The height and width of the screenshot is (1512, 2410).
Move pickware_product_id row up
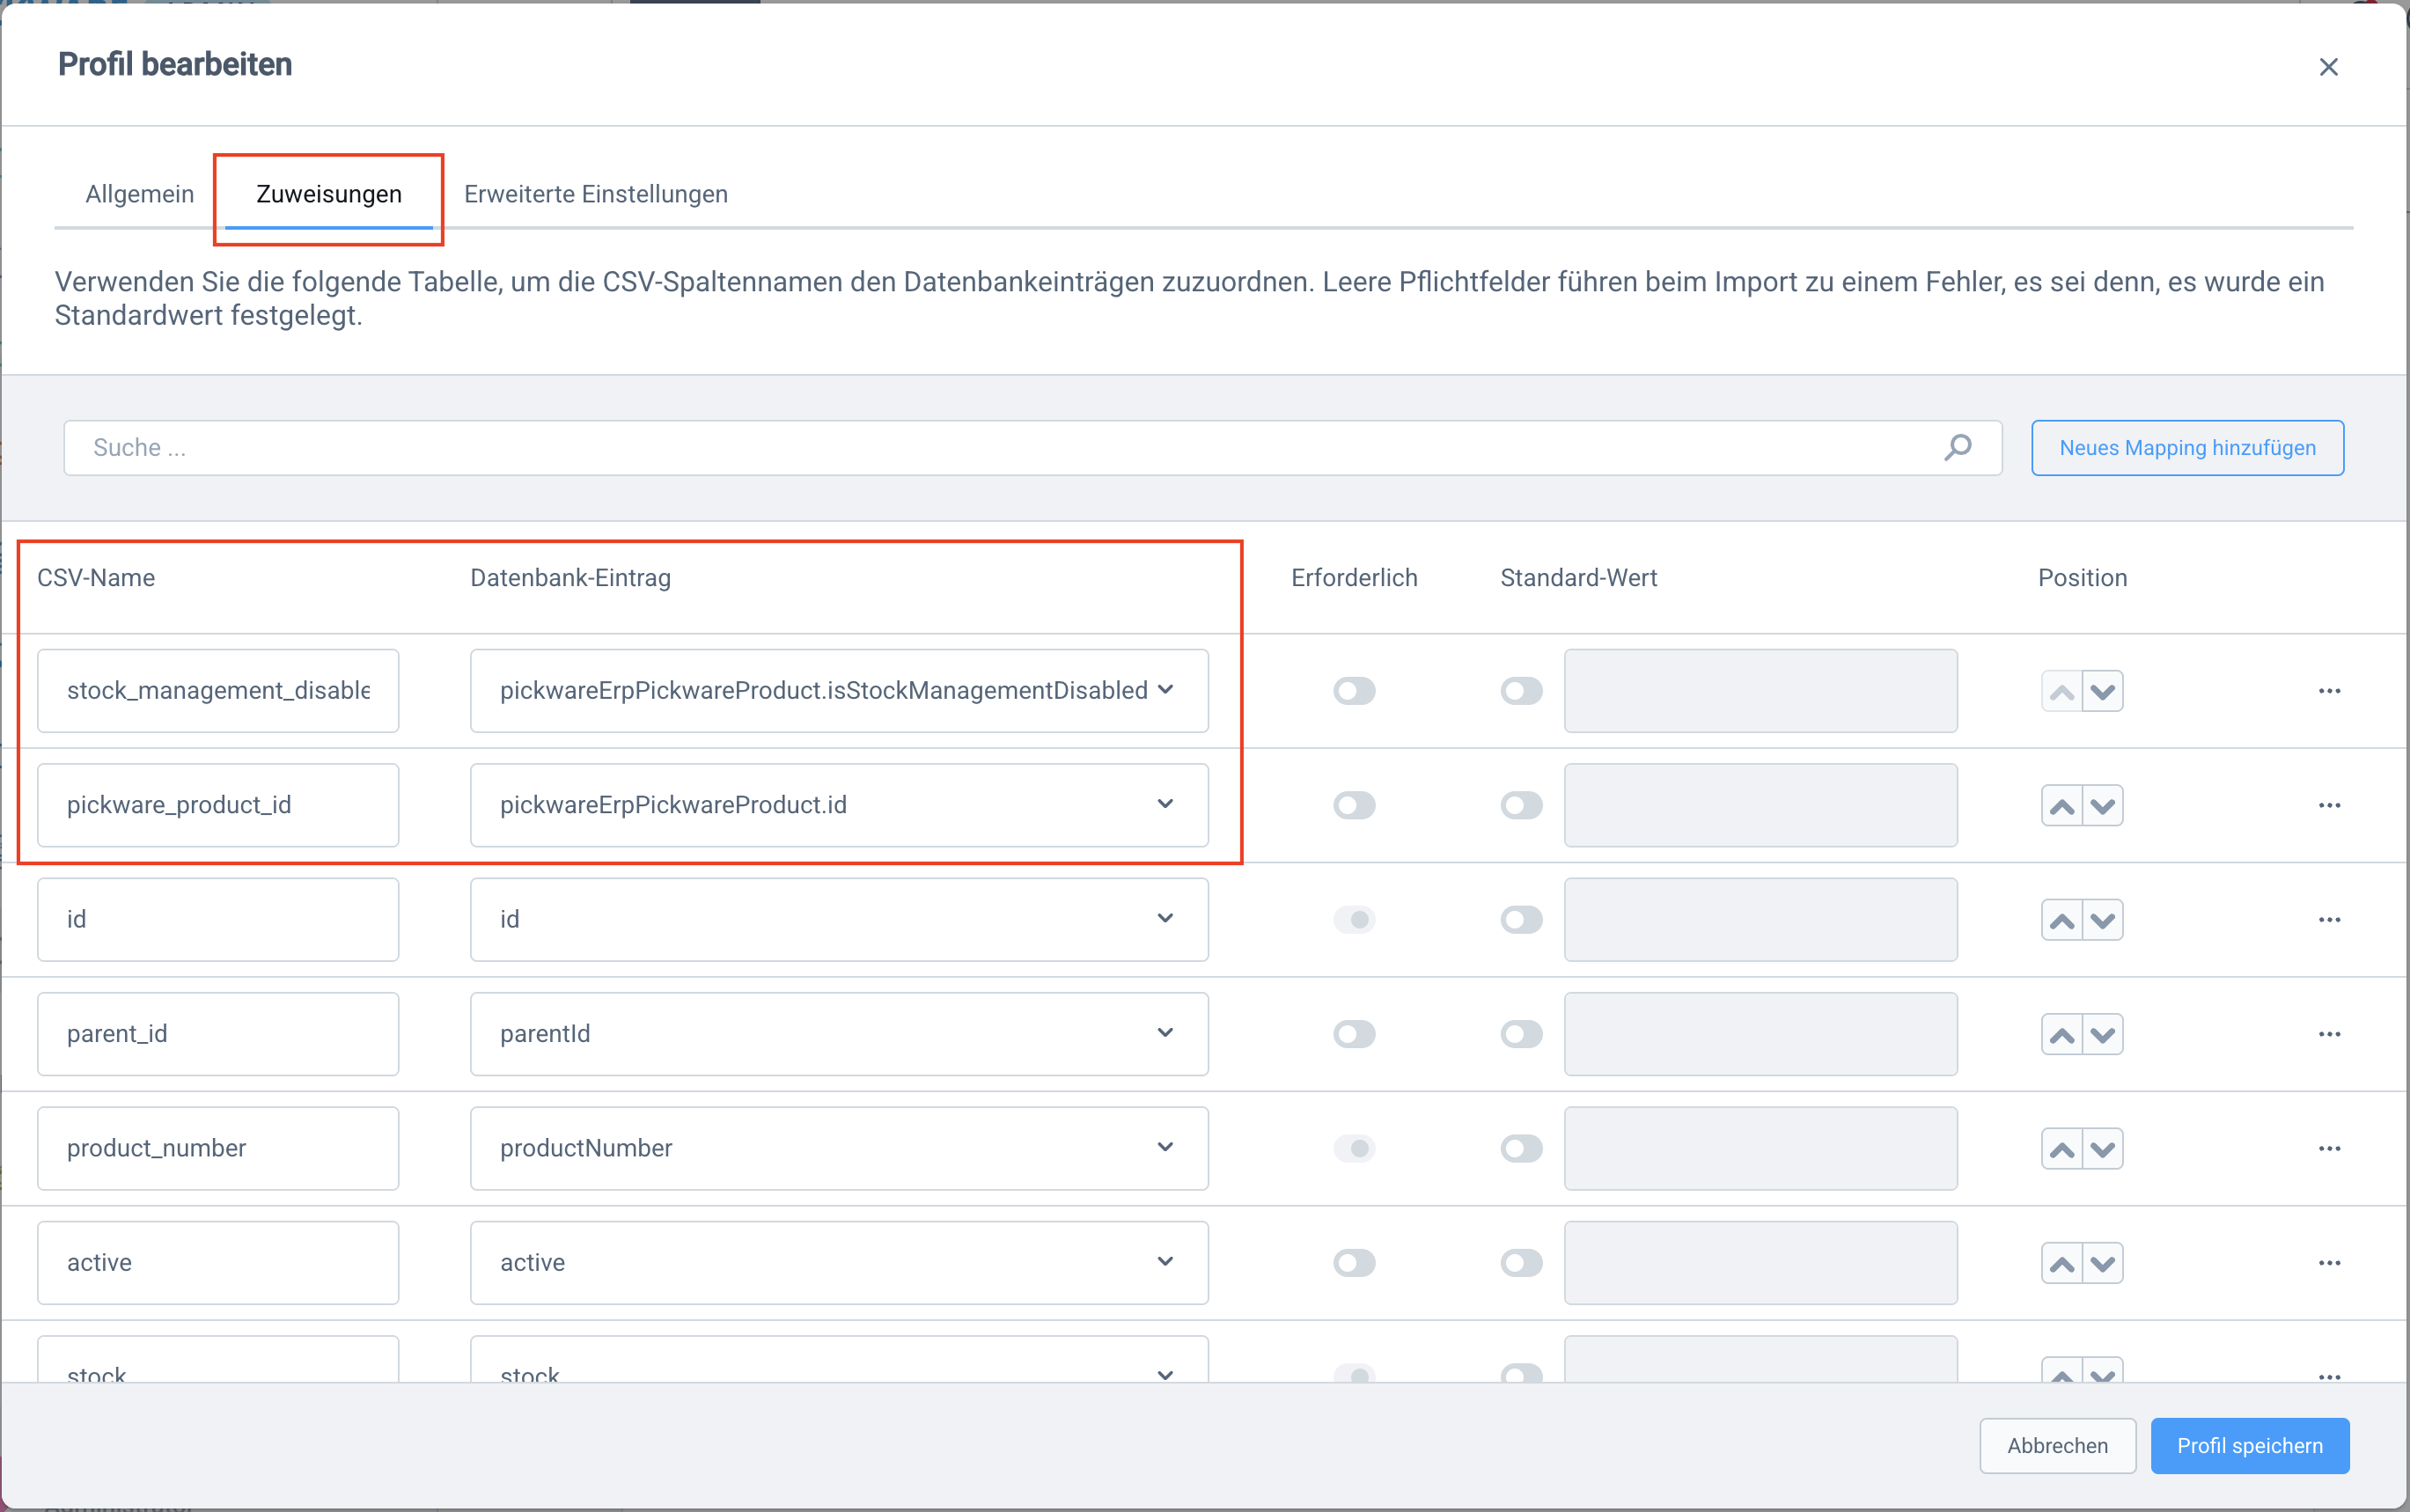[2061, 806]
